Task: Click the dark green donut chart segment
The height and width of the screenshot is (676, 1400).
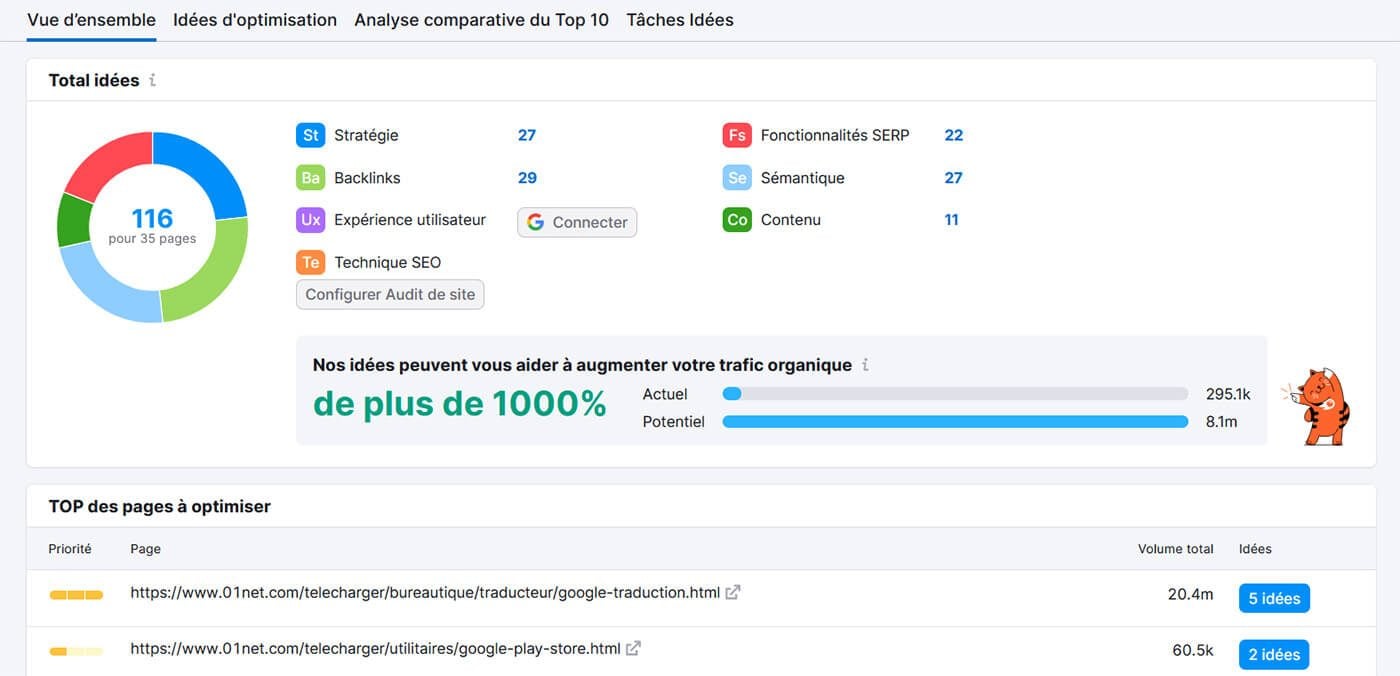Action: (x=73, y=220)
